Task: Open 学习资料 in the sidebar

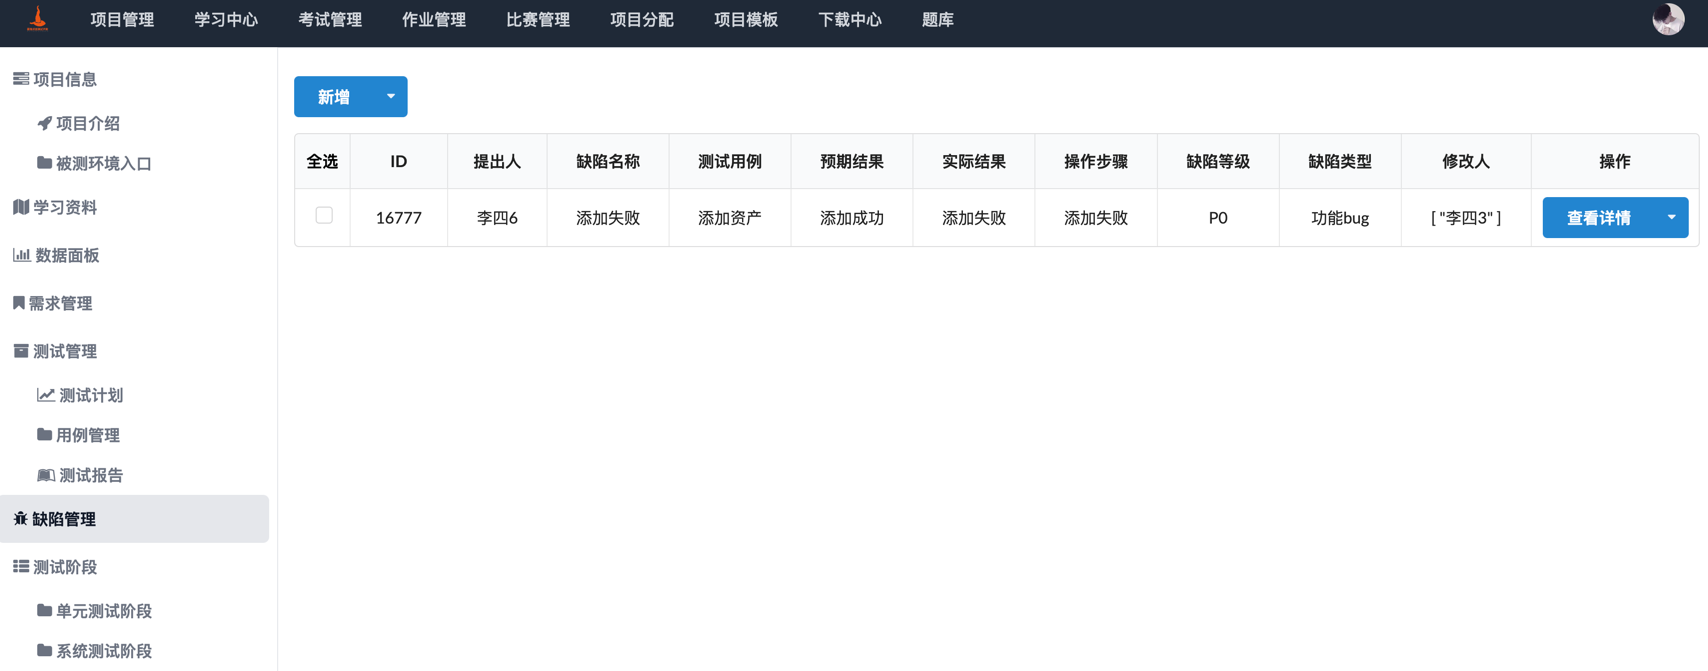Action: click(x=65, y=207)
